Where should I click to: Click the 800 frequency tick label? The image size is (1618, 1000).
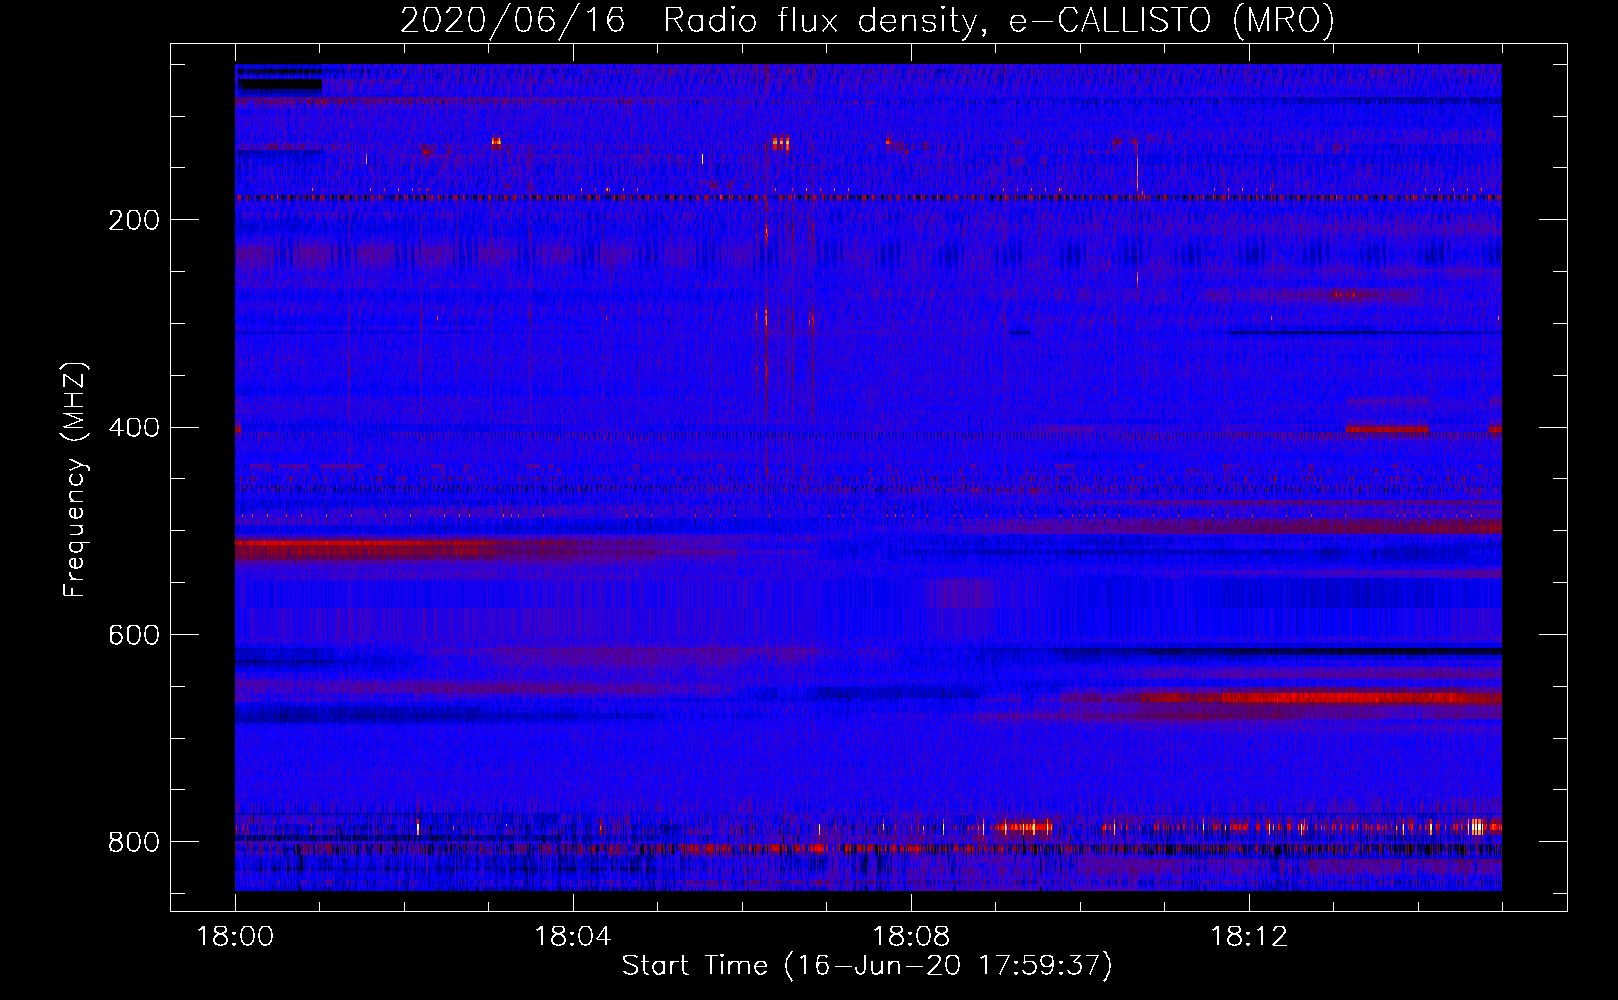point(134,843)
